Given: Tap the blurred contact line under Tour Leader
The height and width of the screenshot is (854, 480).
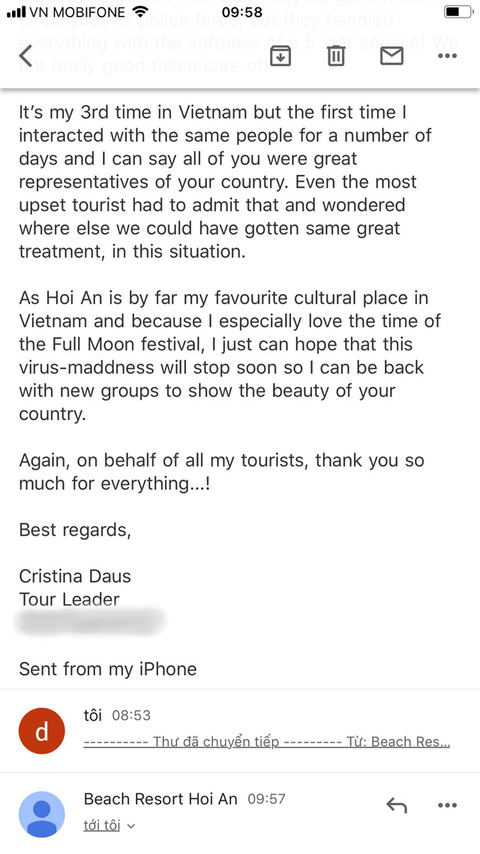Looking at the screenshot, I should pyautogui.click(x=90, y=623).
